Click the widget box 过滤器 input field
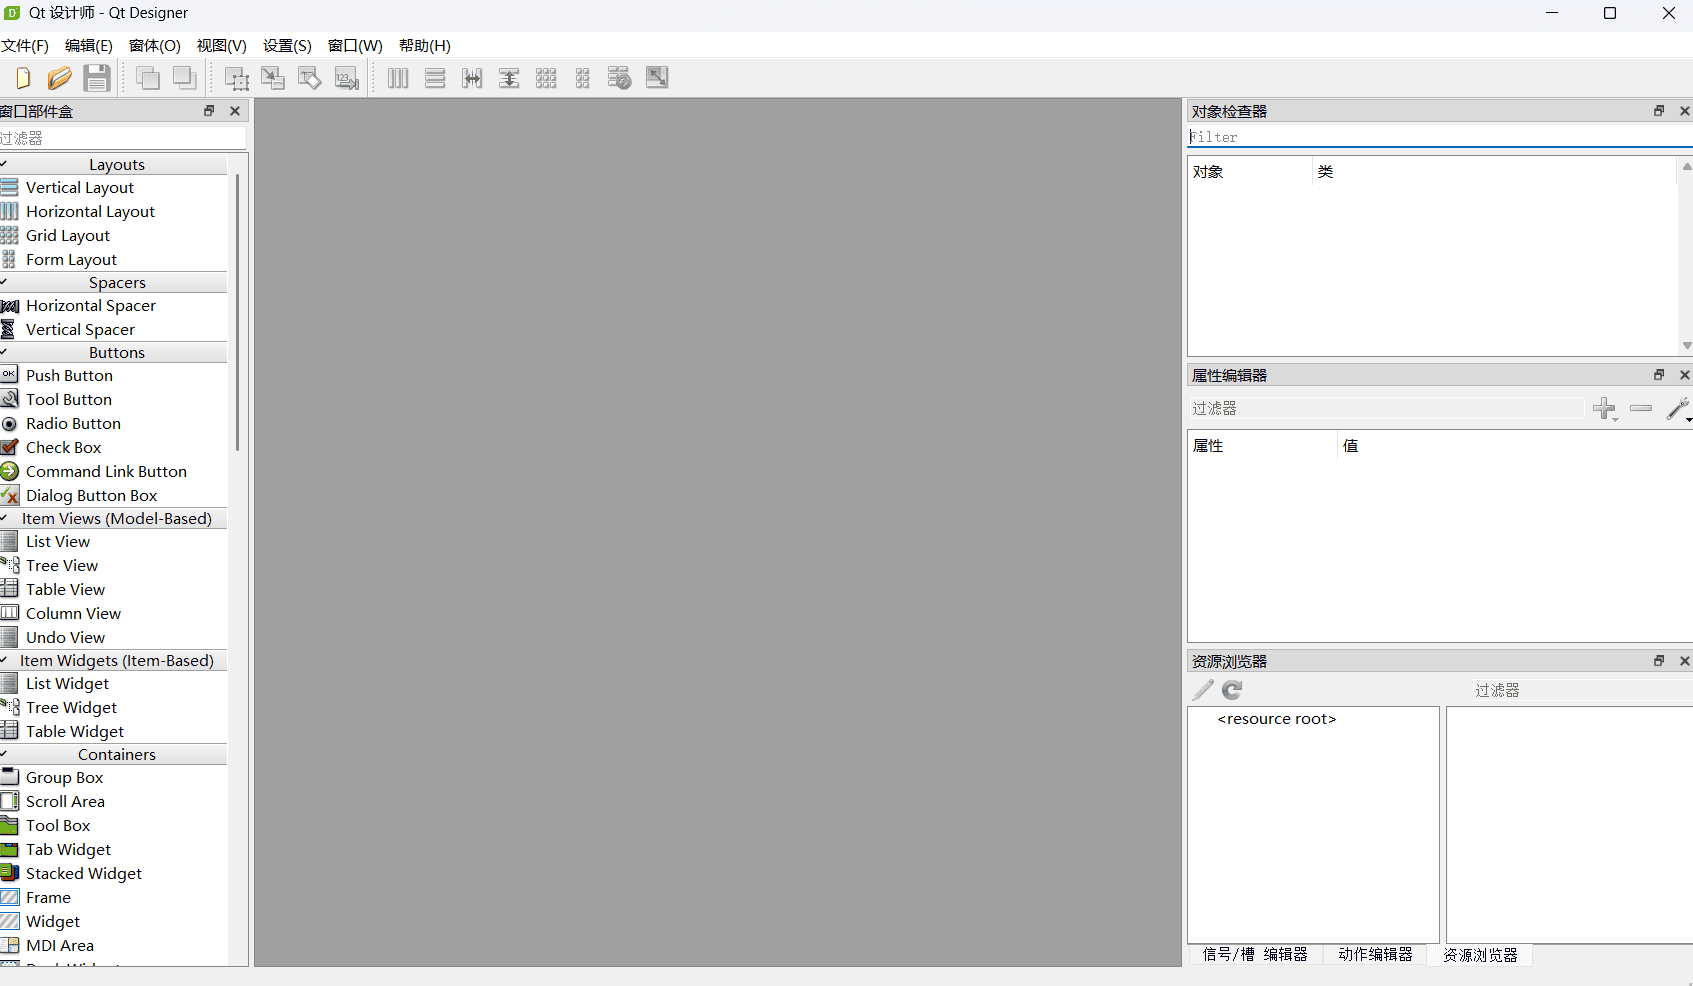This screenshot has height=986, width=1693. tap(122, 138)
